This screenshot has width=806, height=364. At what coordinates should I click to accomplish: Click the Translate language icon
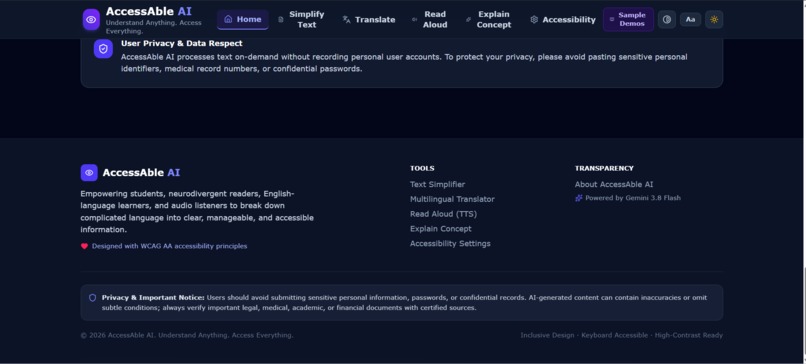(346, 20)
